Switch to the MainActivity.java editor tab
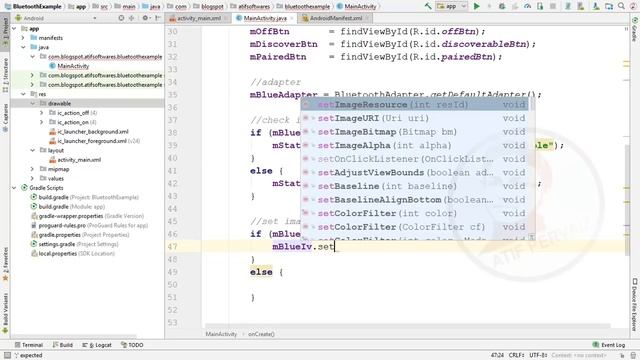The image size is (640, 360). [x=264, y=18]
